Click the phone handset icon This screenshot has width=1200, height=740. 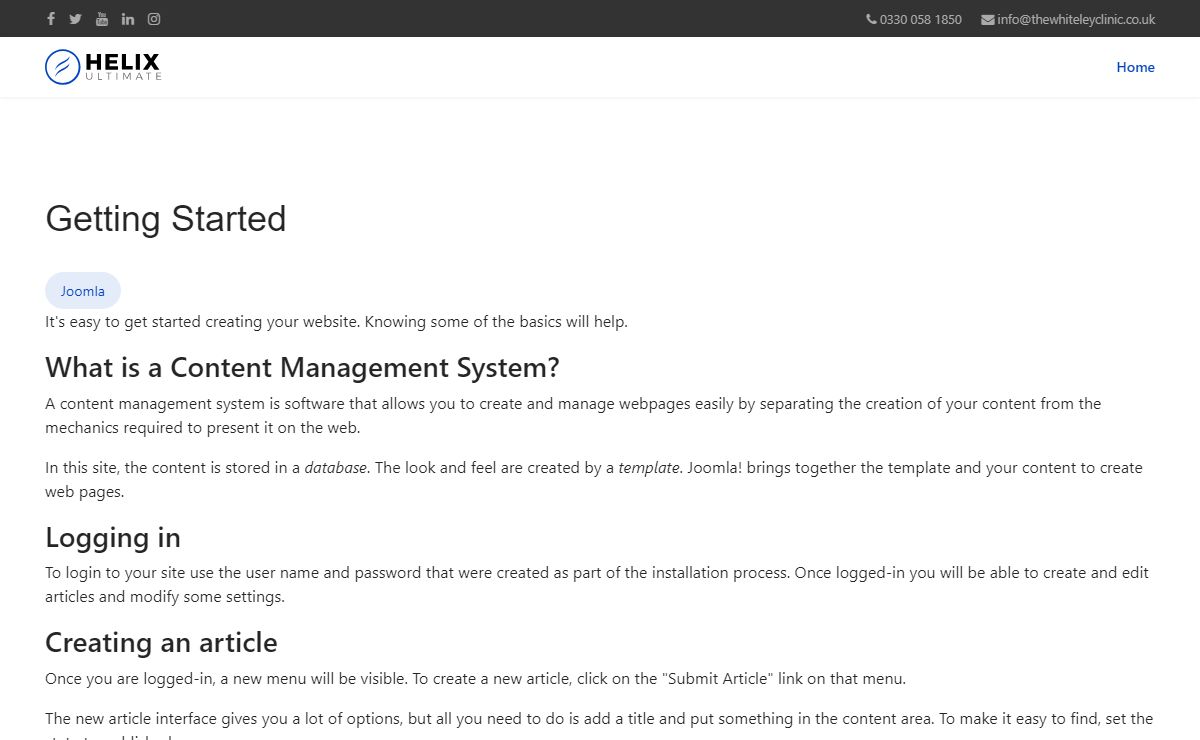(871, 19)
